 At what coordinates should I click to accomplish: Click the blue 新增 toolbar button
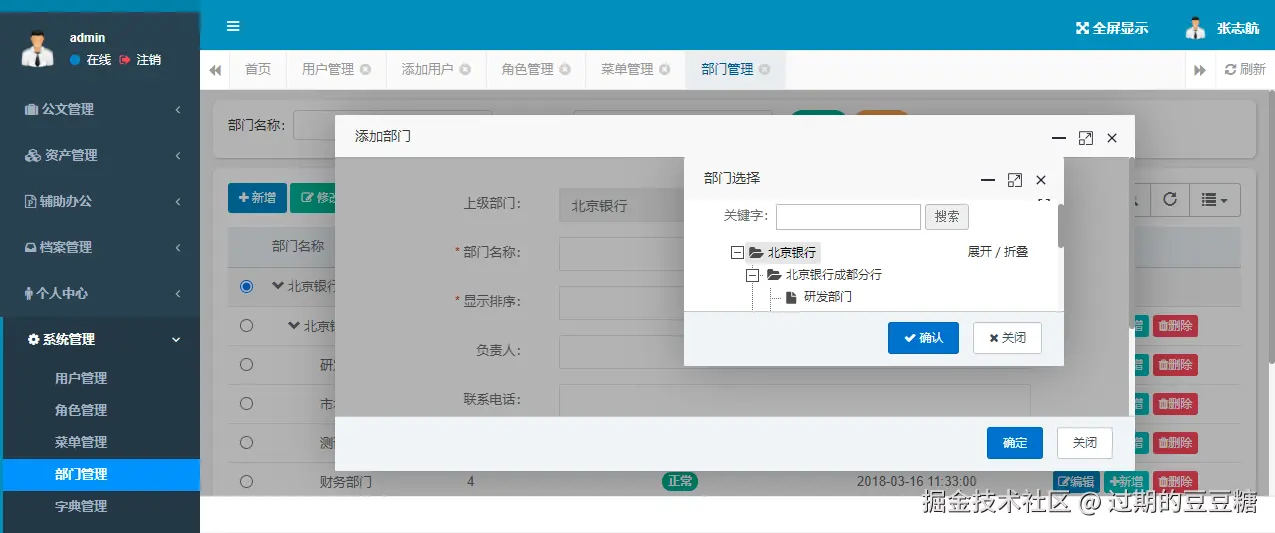257,198
